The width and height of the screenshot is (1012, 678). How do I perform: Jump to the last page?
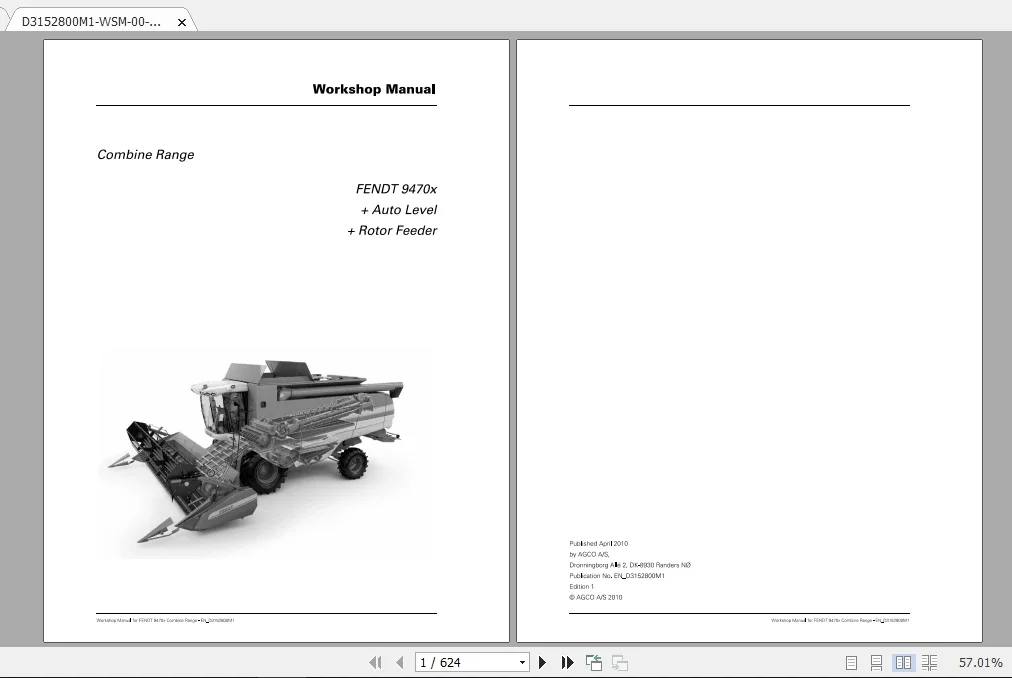(x=567, y=663)
